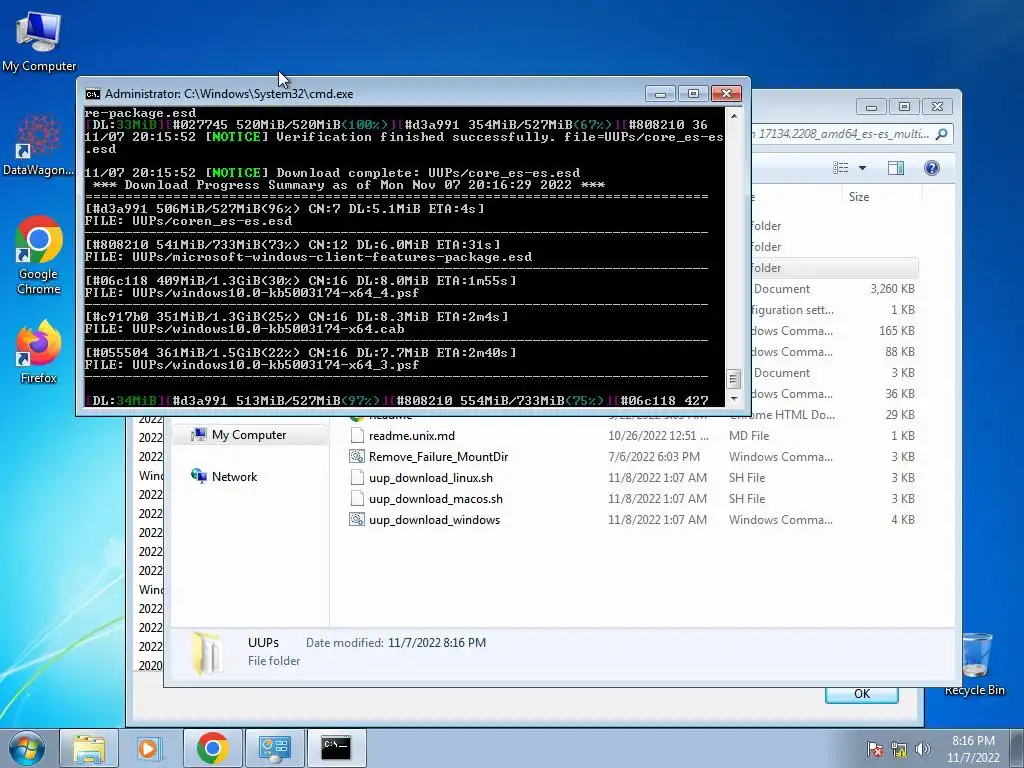Click the cmd scrollbar down arrow
Screen dimensions: 1024x768
(733, 398)
